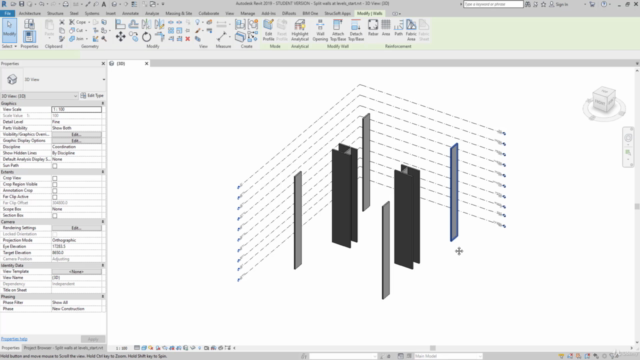Image resolution: width=640 pixels, height=360 pixels.
Task: Enable the Far Clip Active checkbox
Action: click(x=55, y=197)
